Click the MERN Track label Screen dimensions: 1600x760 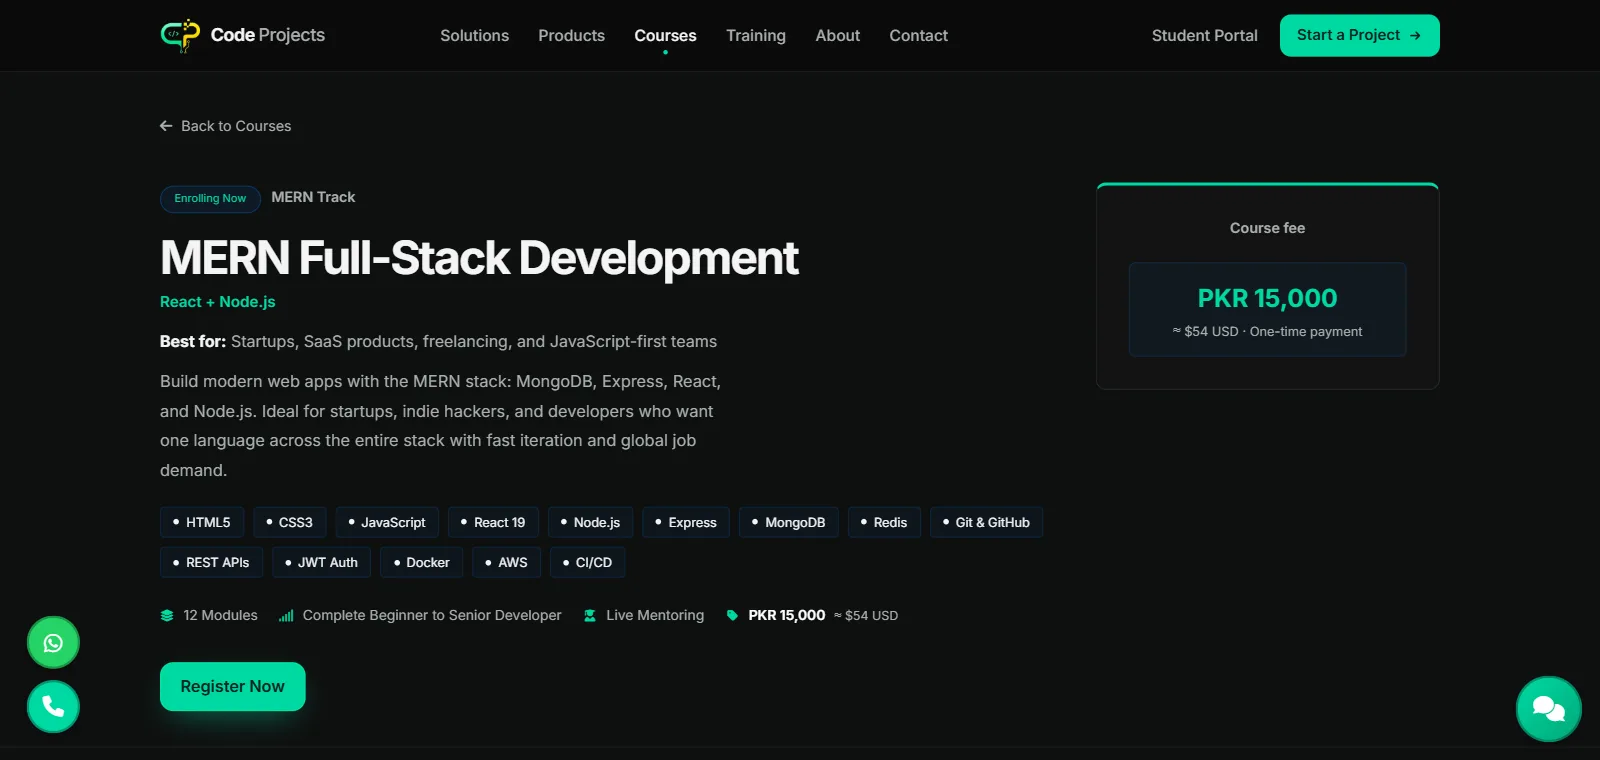313,197
